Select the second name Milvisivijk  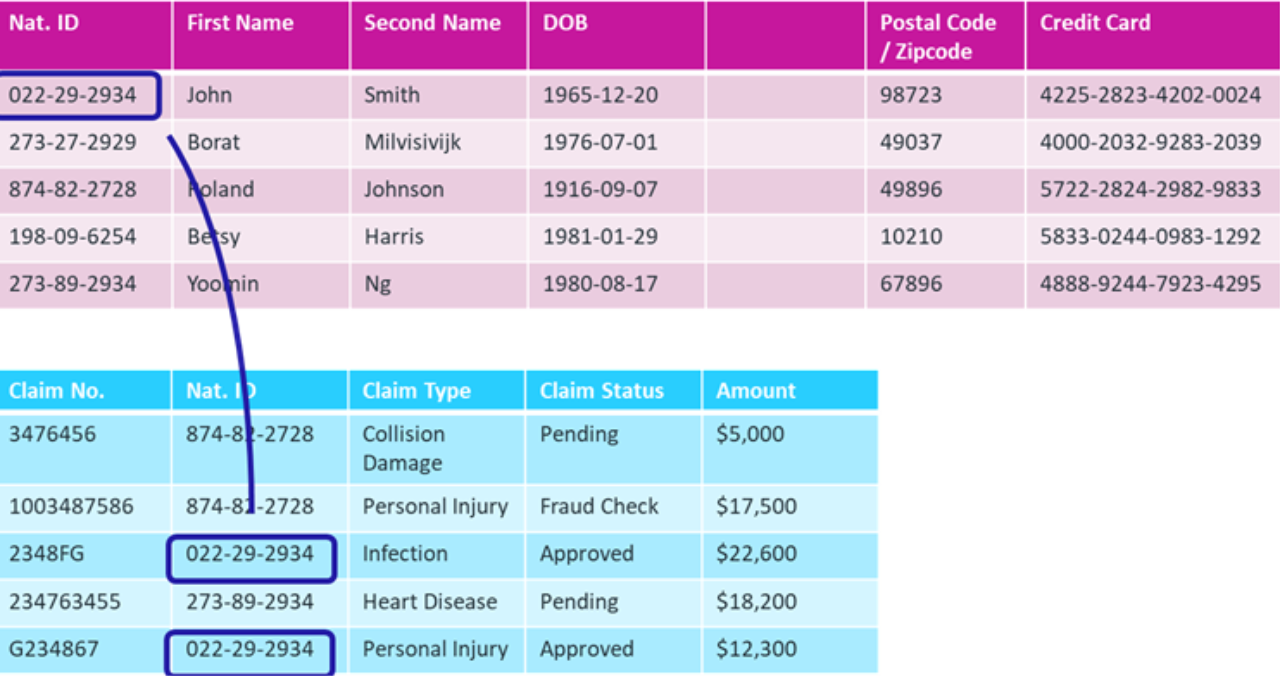coord(413,142)
